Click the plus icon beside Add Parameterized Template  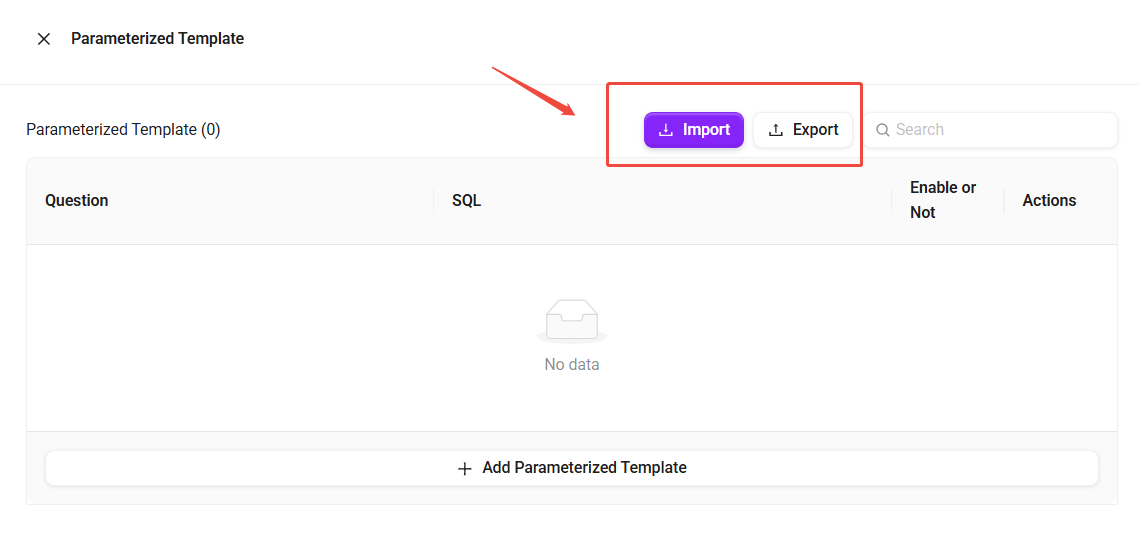pyautogui.click(x=464, y=468)
